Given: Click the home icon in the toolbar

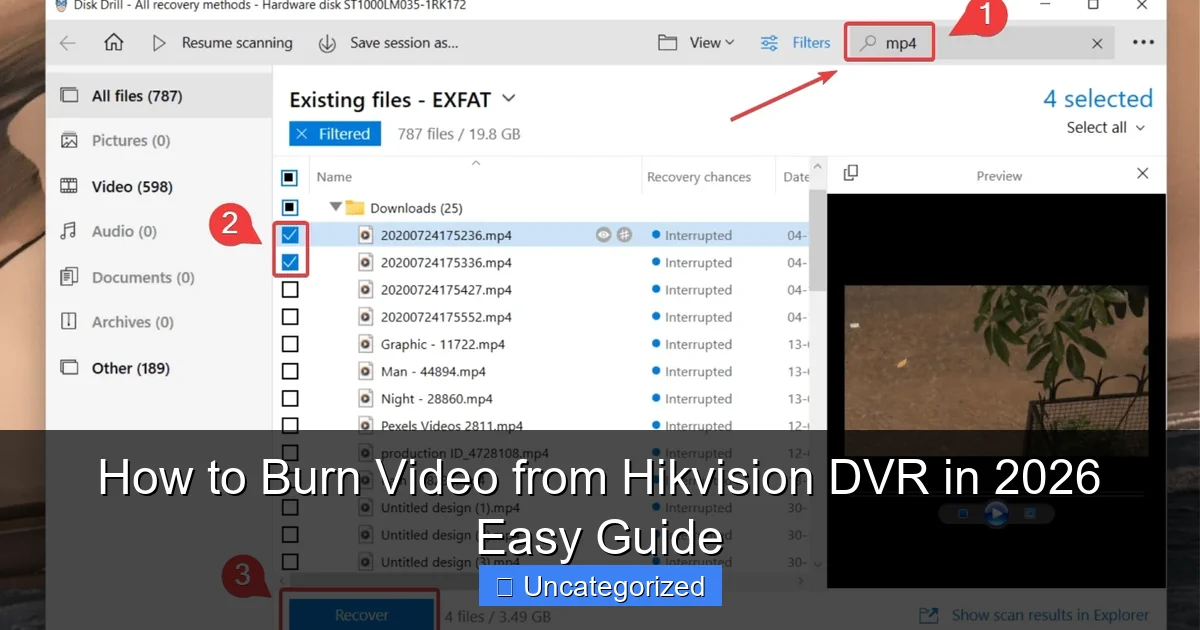Looking at the screenshot, I should coord(113,42).
